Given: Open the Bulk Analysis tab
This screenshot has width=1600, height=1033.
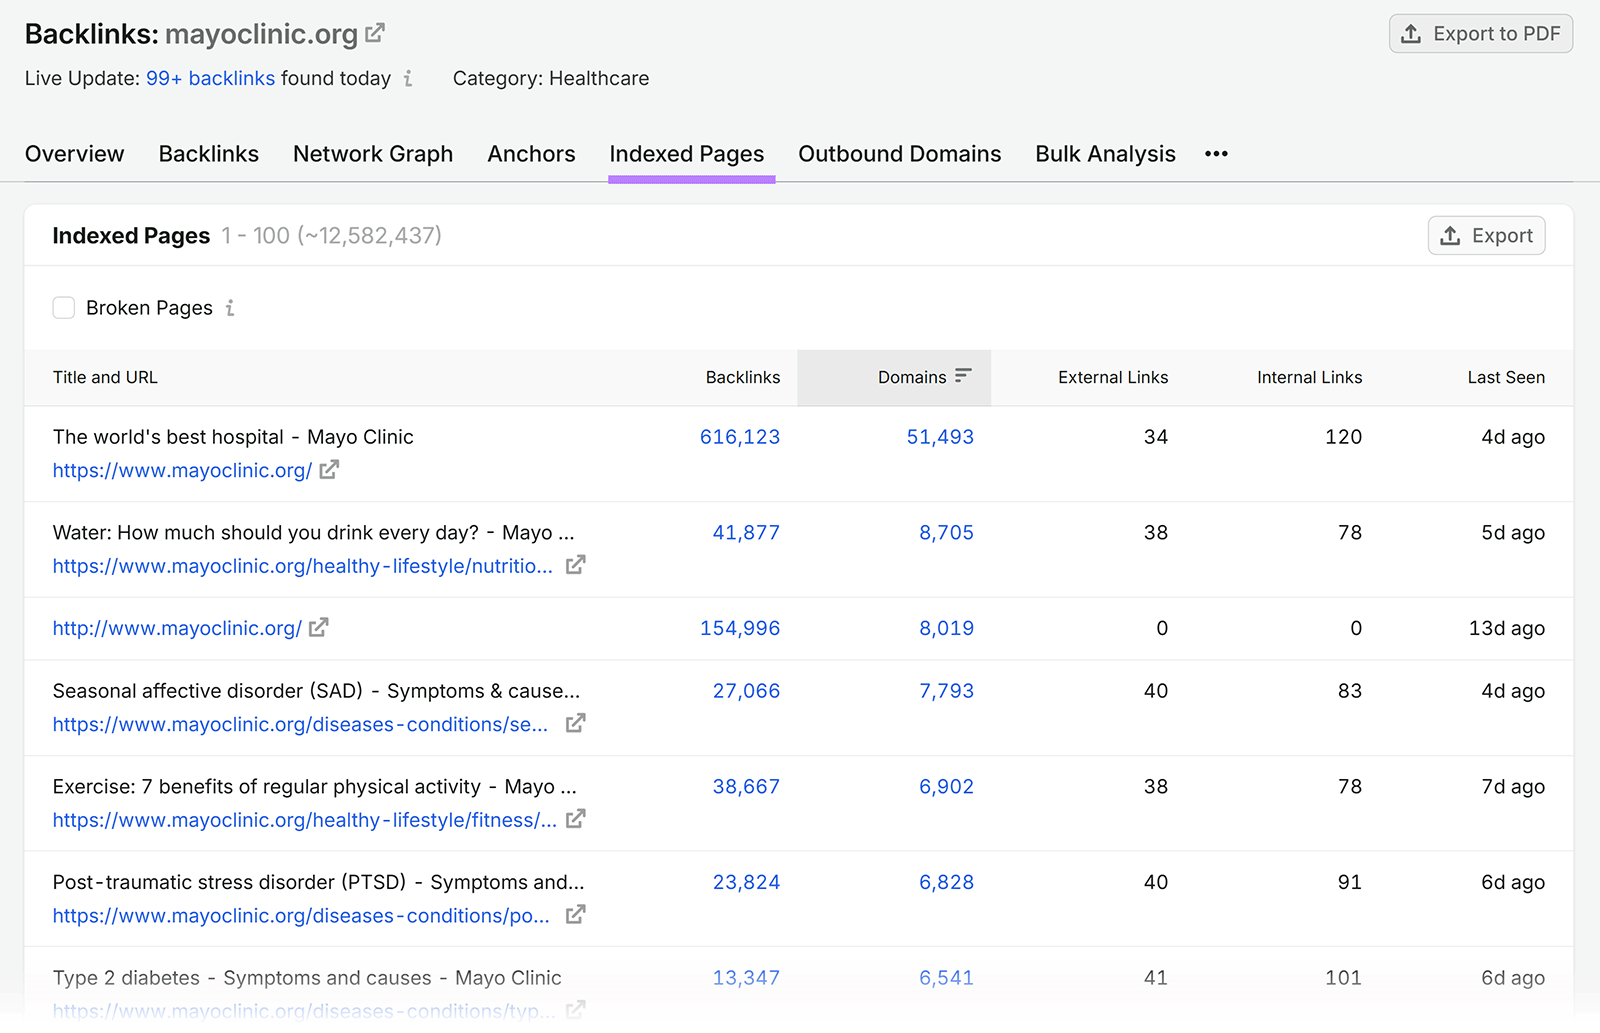Looking at the screenshot, I should [x=1105, y=154].
